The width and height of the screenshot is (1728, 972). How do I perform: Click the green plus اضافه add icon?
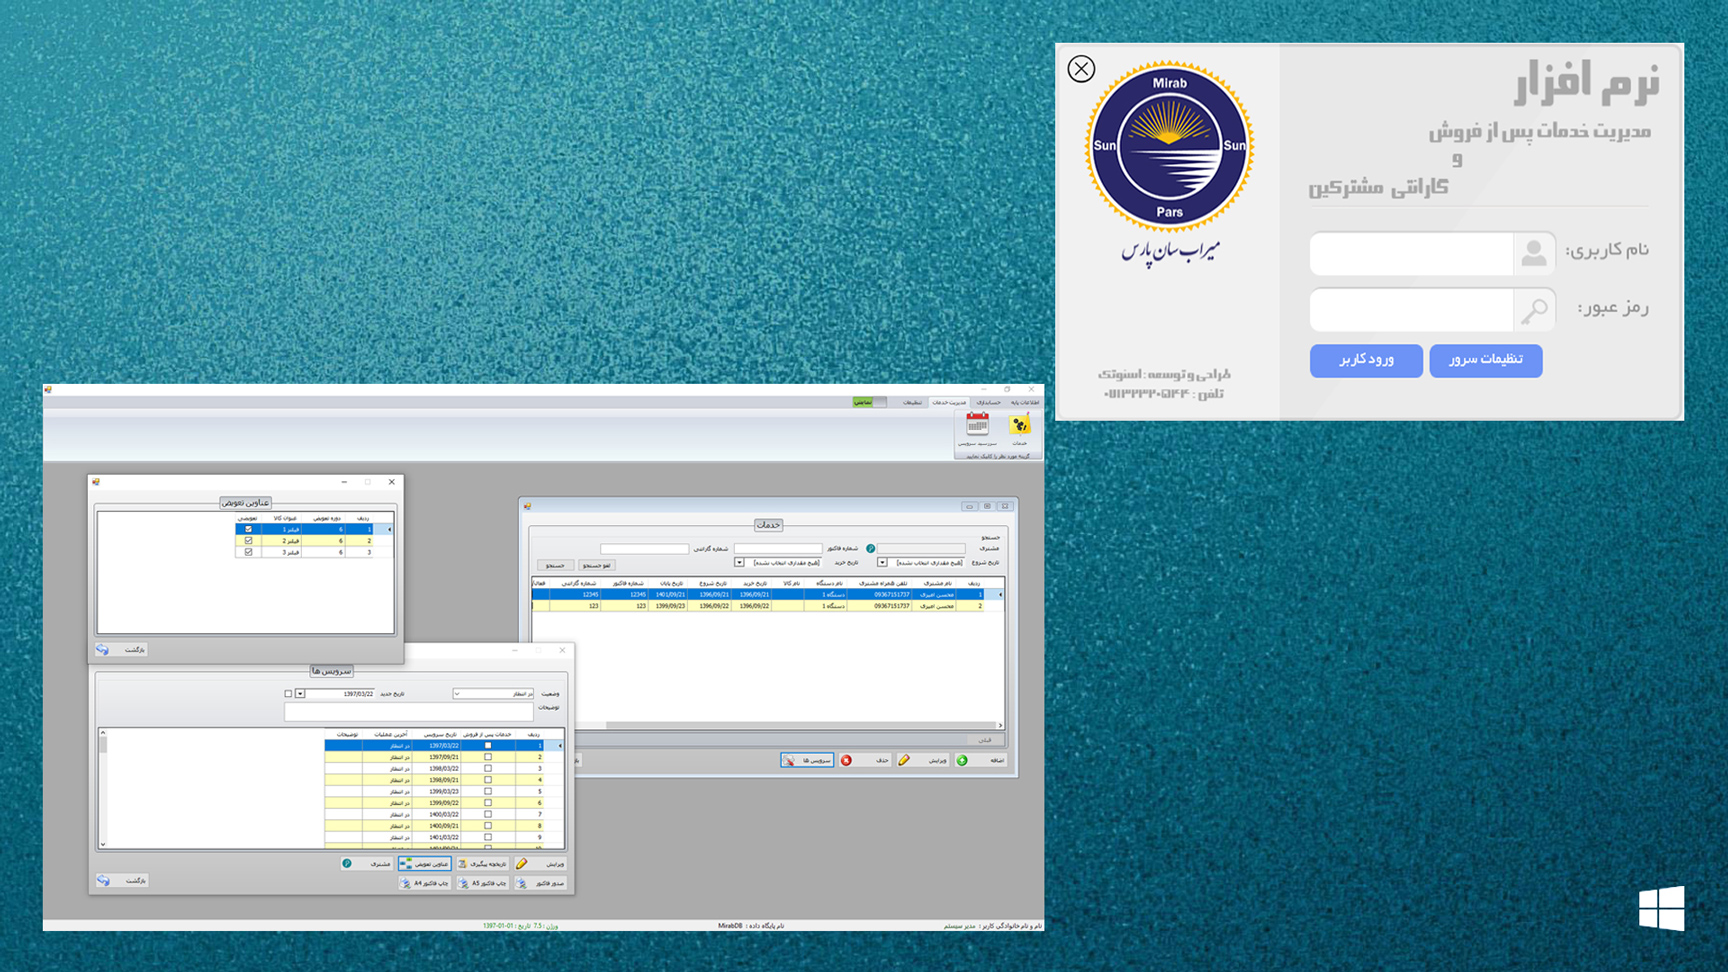pos(962,760)
